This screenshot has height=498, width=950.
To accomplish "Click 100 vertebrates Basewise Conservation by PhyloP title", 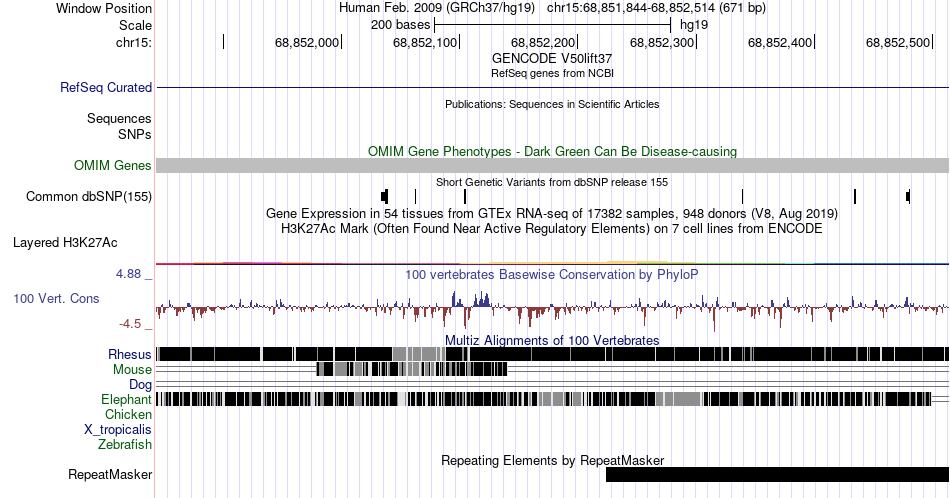I will [x=552, y=274].
